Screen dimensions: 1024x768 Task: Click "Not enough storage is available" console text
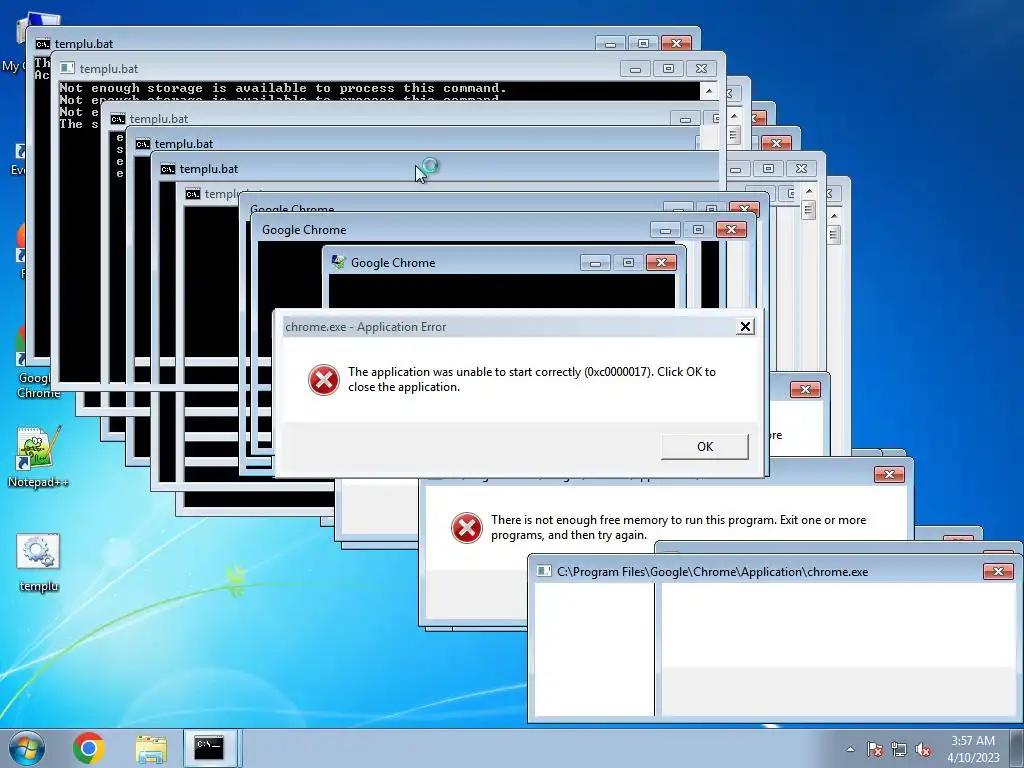pos(283,88)
